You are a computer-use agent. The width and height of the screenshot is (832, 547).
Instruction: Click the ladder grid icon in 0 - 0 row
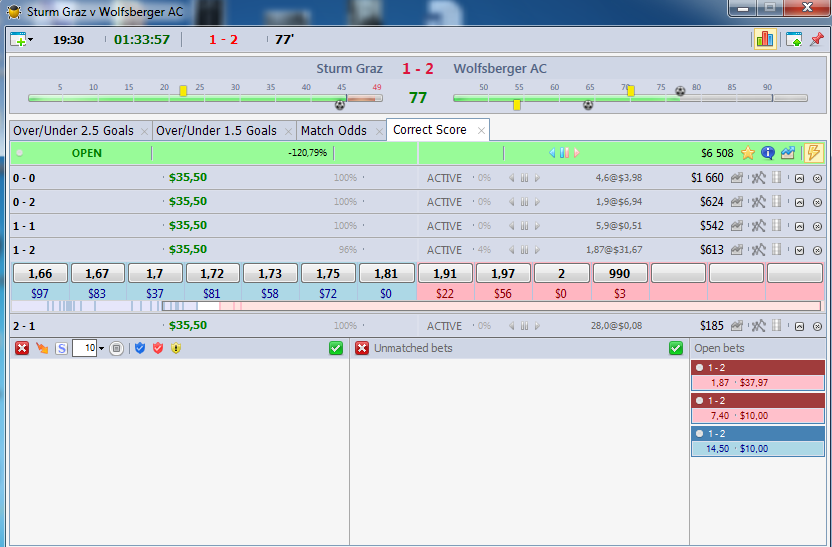pyautogui.click(x=776, y=178)
